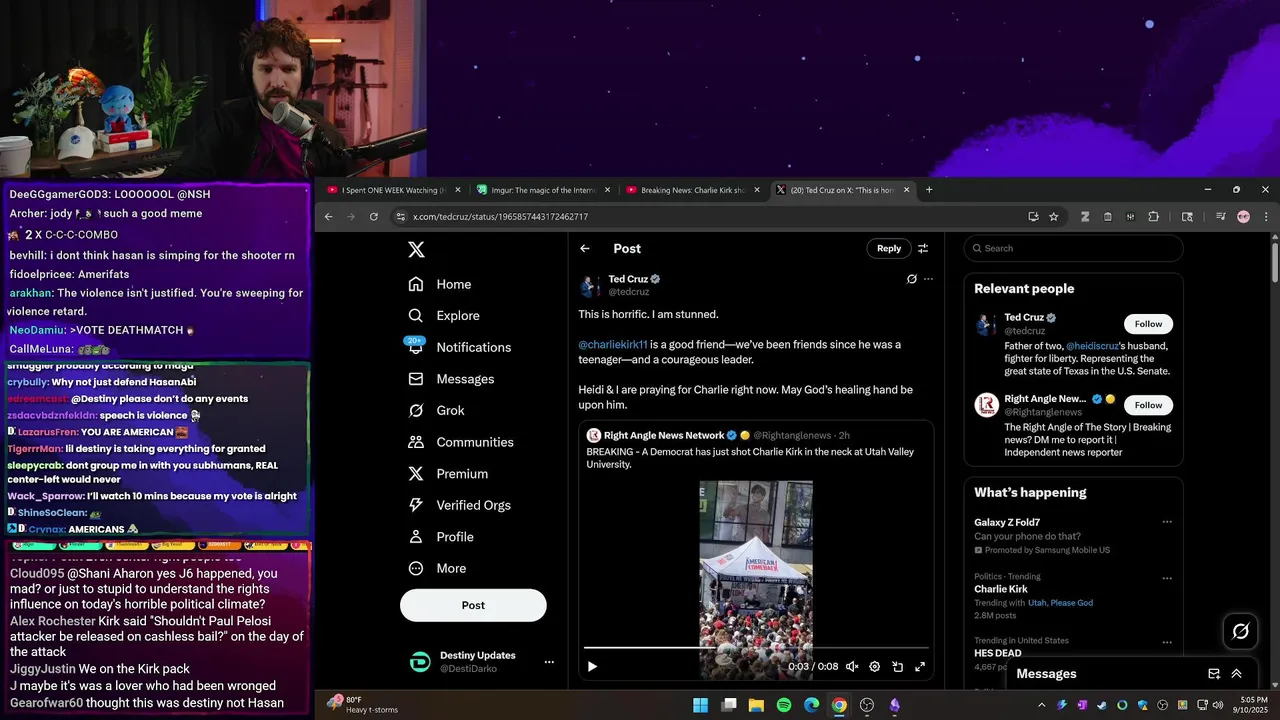Open video settings gear
This screenshot has width=1280, height=720.
point(875,666)
